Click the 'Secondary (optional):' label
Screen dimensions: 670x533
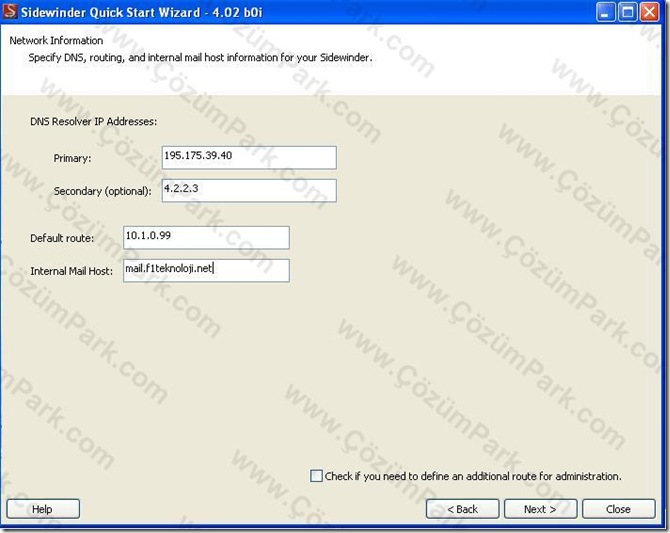point(103,191)
